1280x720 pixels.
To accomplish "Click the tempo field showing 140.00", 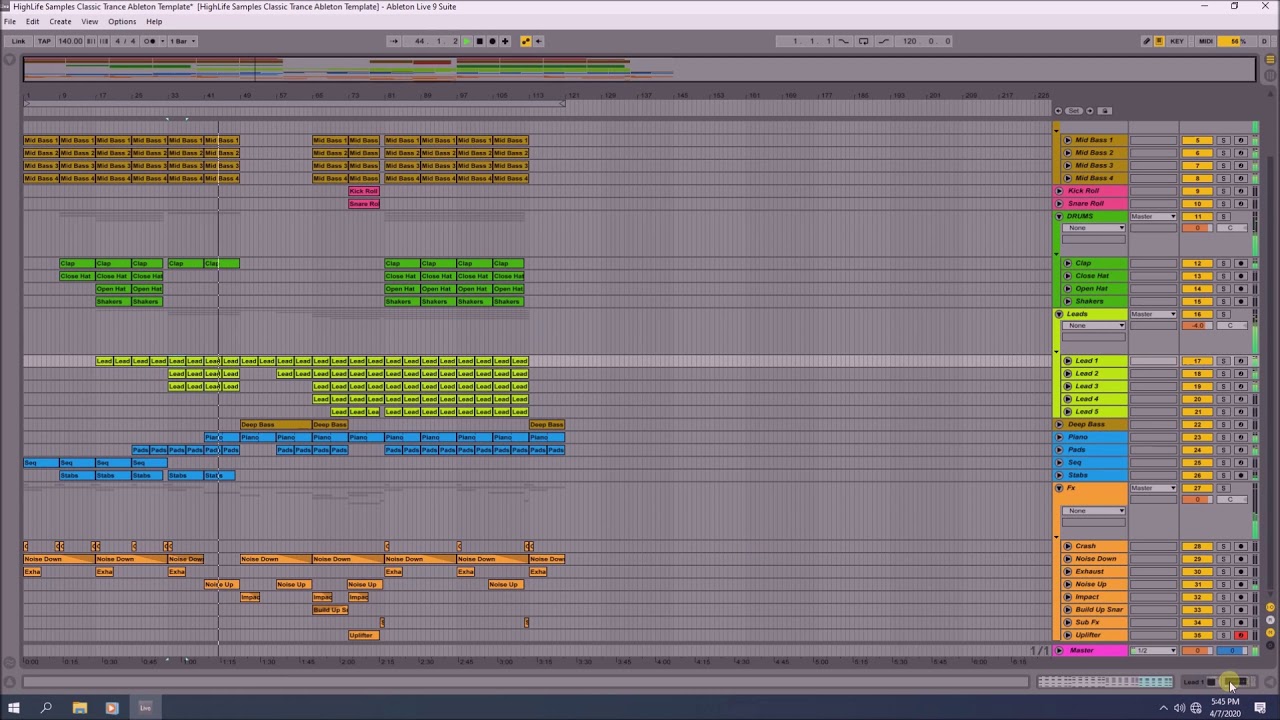I will pos(70,41).
